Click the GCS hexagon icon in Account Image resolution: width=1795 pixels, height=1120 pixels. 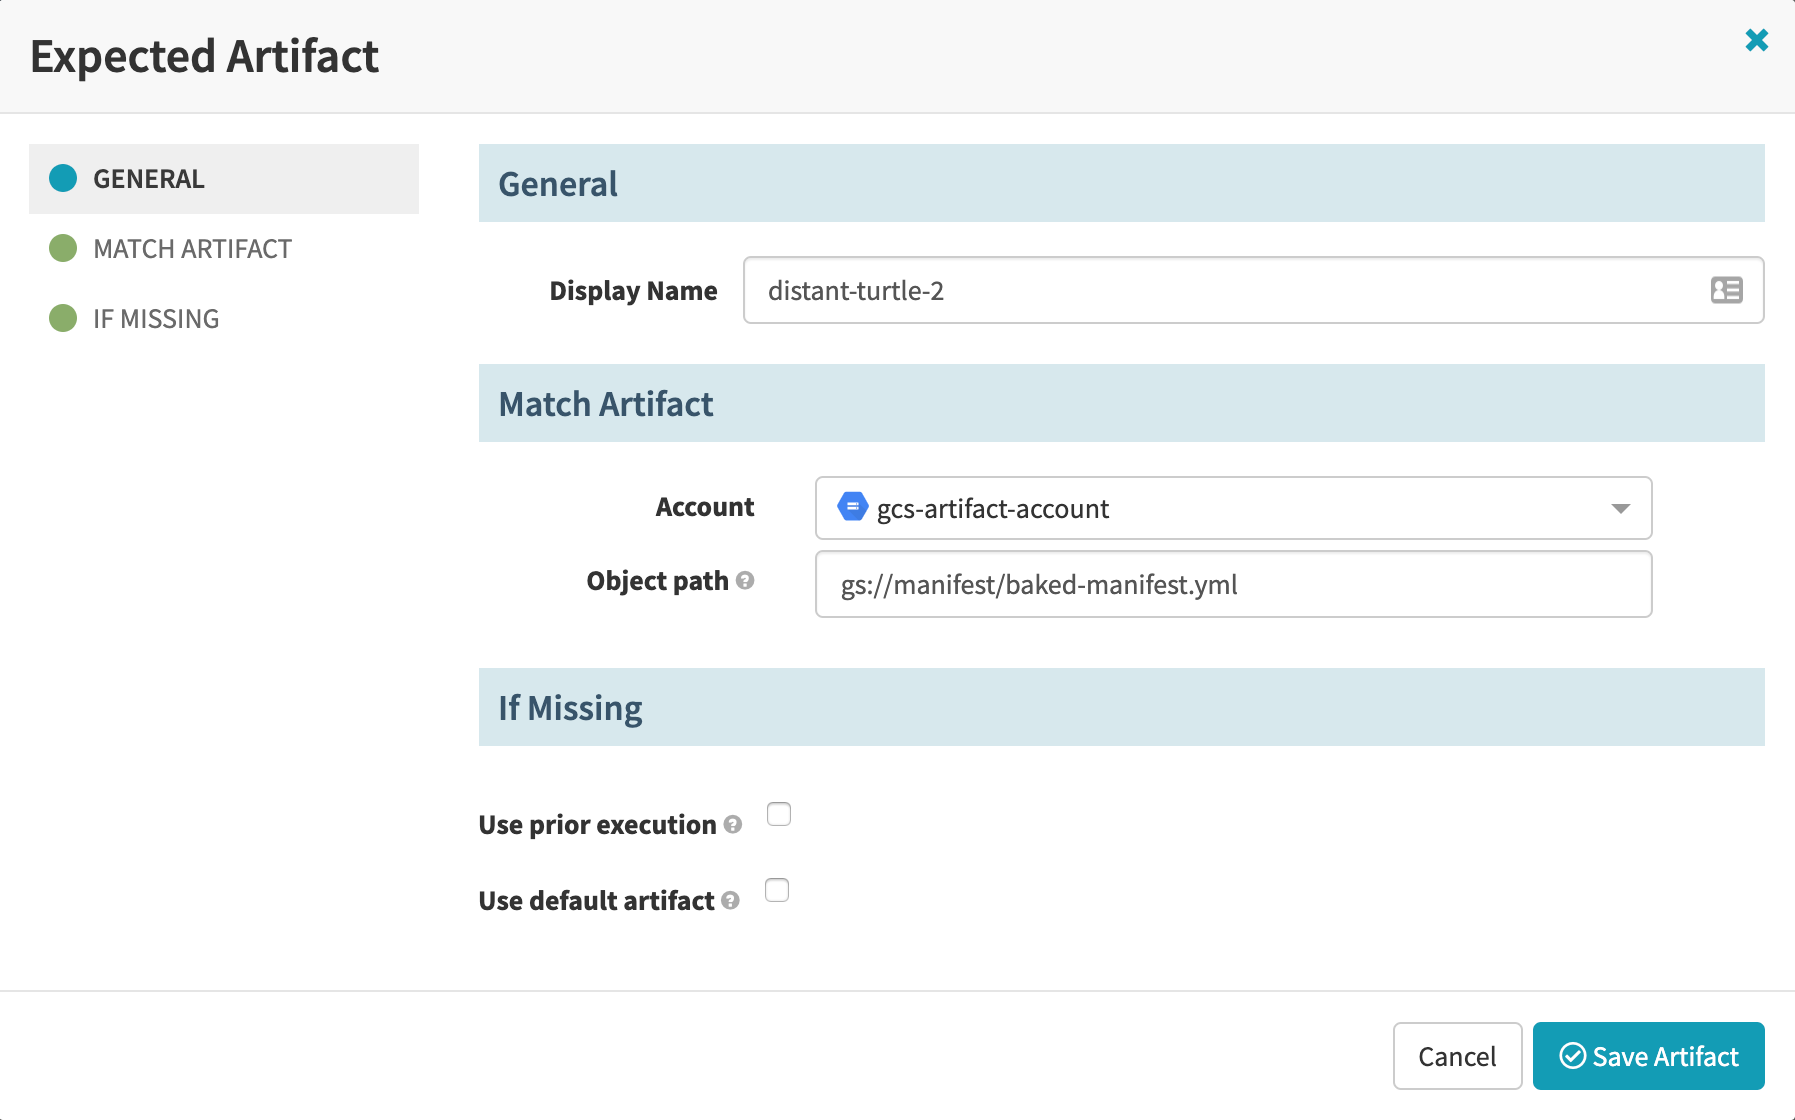(852, 507)
